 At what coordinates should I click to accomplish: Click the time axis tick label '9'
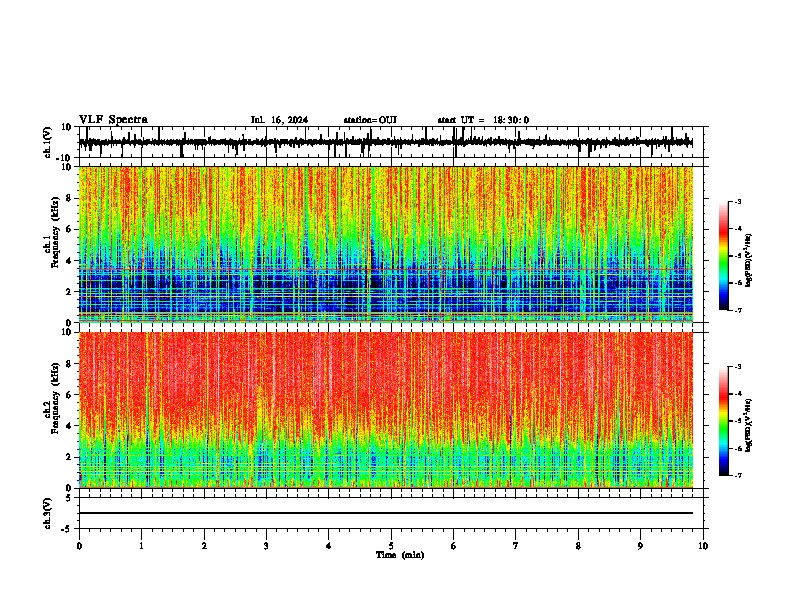click(640, 546)
